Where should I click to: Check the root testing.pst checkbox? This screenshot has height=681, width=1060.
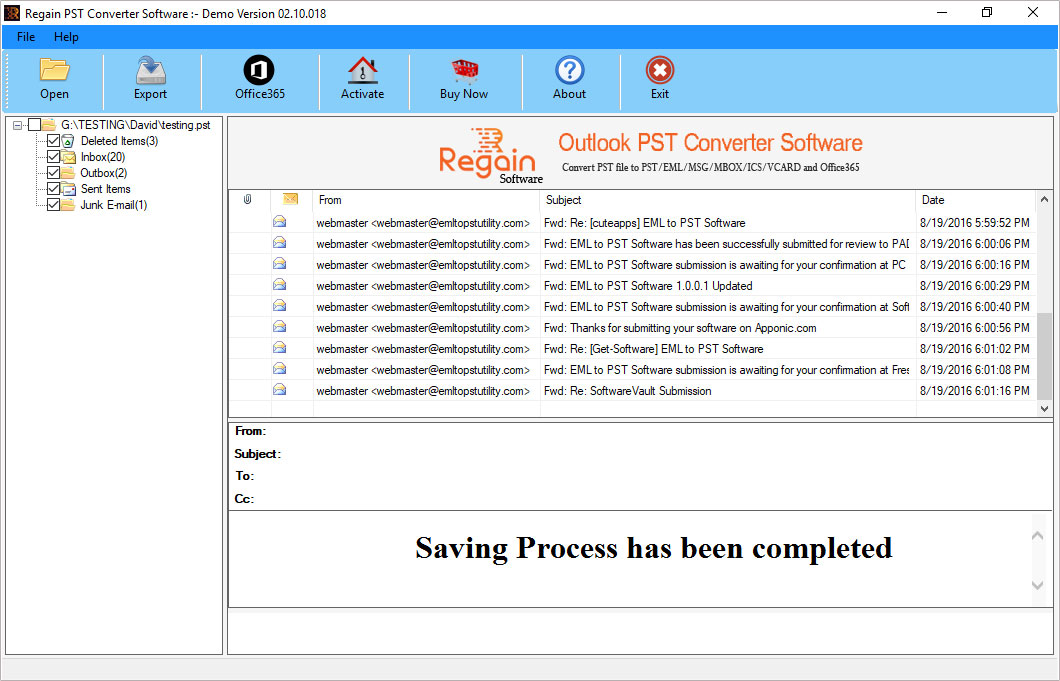coord(34,124)
